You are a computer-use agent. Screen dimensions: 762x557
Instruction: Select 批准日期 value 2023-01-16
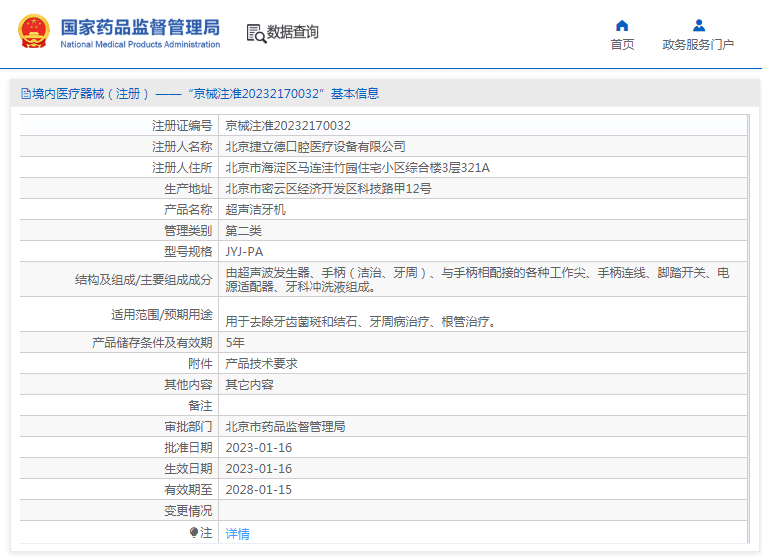[259, 448]
